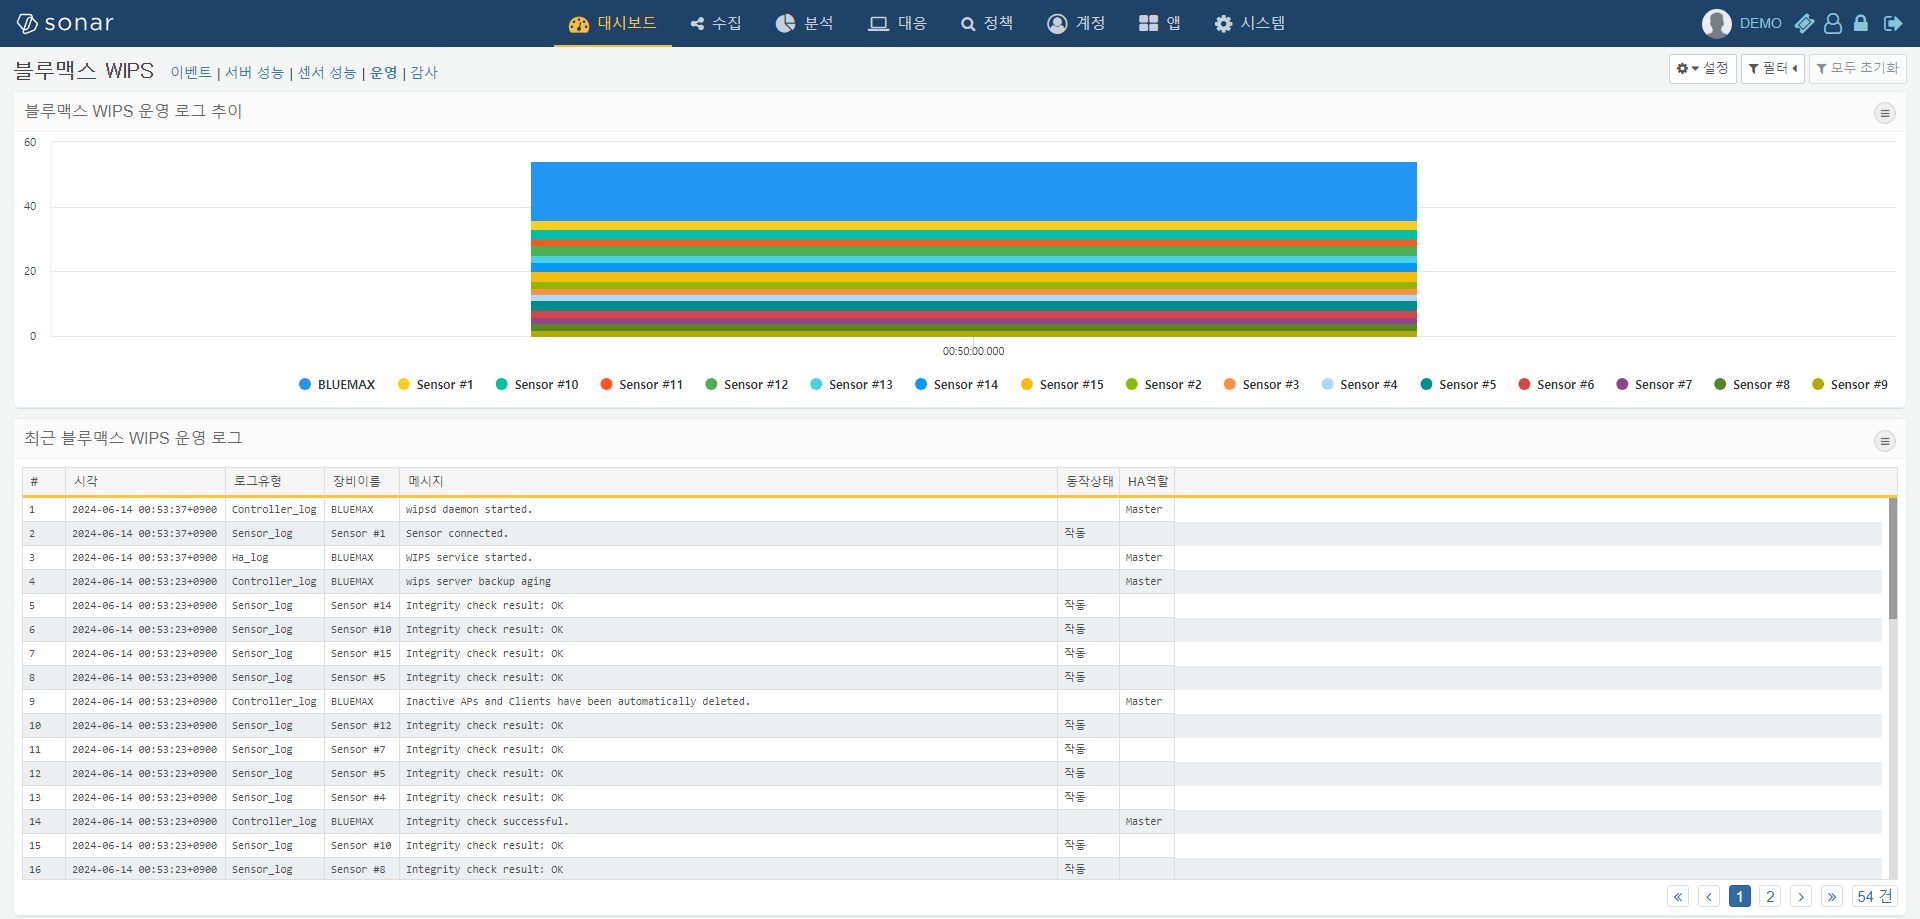Open the DEMO user avatar

tap(1716, 23)
